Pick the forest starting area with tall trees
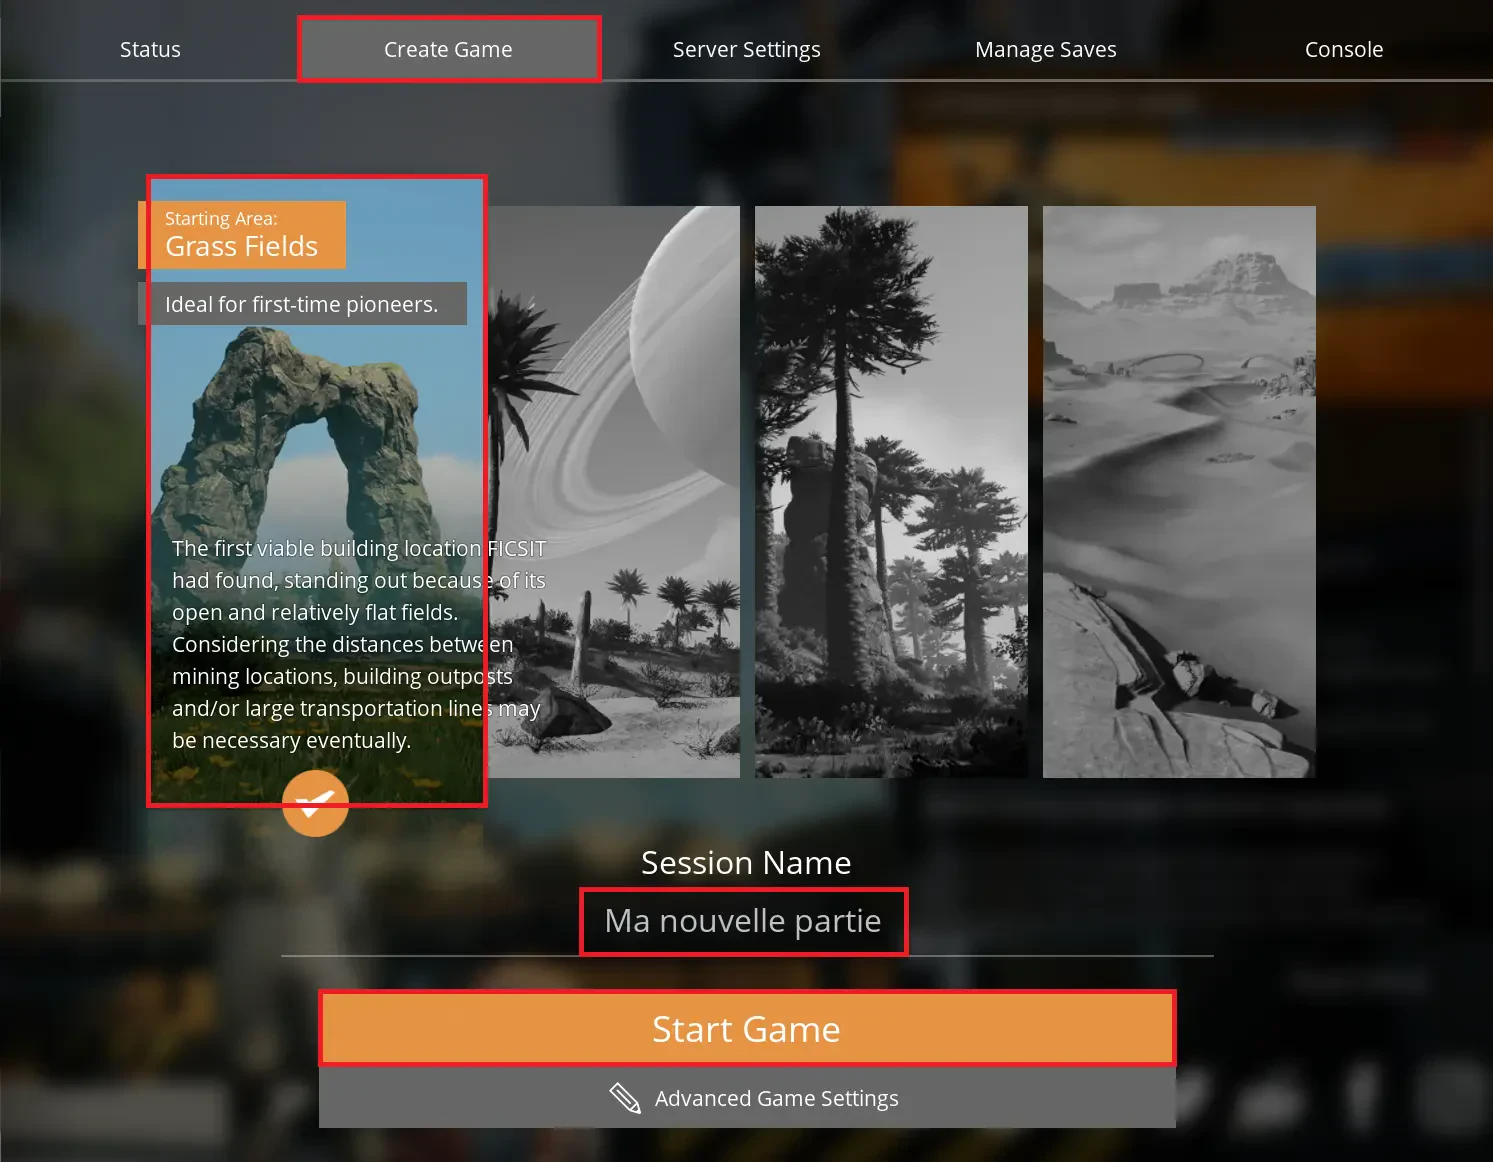 coord(890,490)
